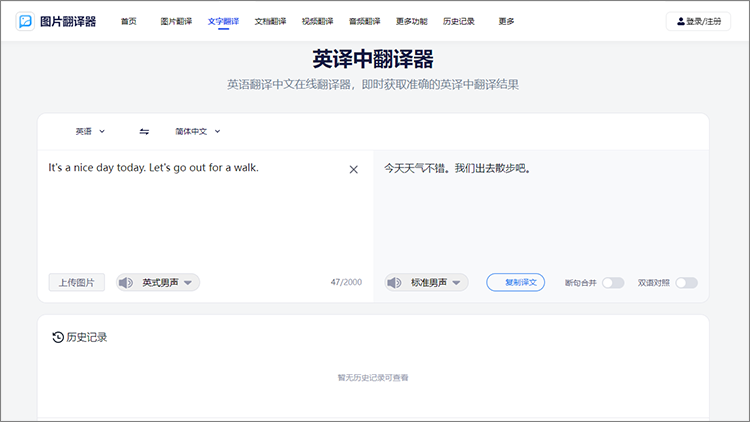Expand the 简体中文 target language dropdown
The width and height of the screenshot is (750, 422).
[197, 131]
